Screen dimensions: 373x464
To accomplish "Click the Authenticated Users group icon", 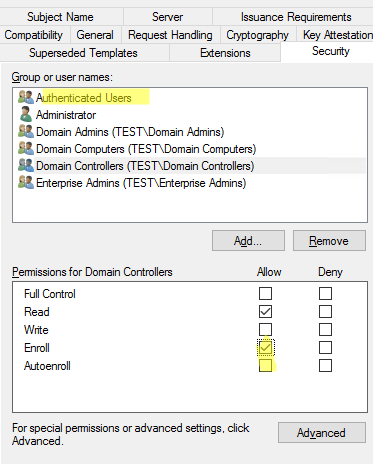I will 26,97.
